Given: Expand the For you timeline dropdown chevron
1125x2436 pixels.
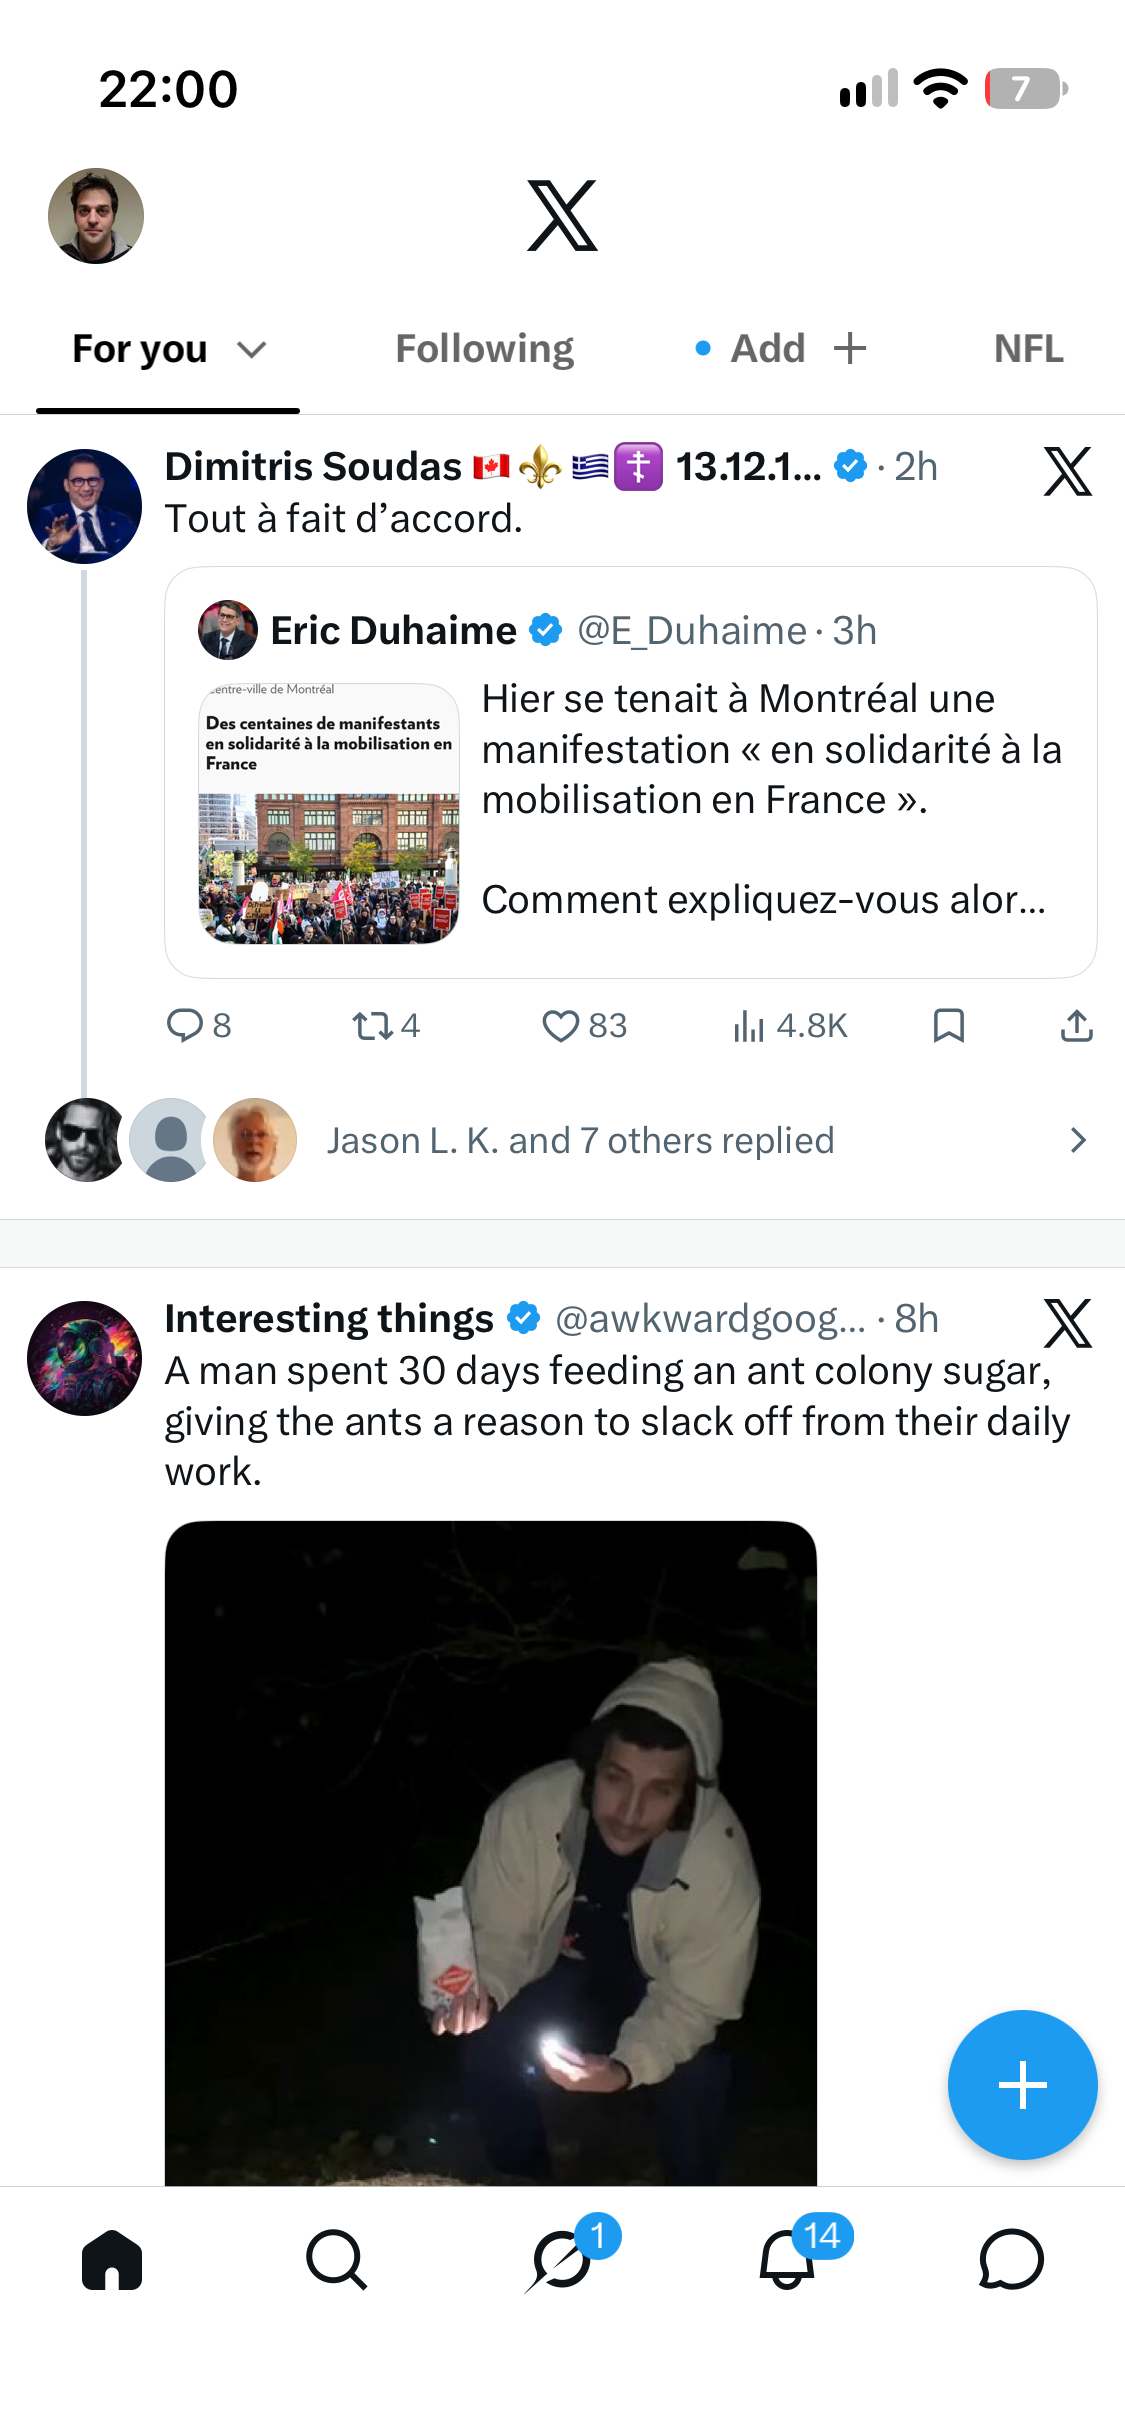Looking at the screenshot, I should pos(252,349).
